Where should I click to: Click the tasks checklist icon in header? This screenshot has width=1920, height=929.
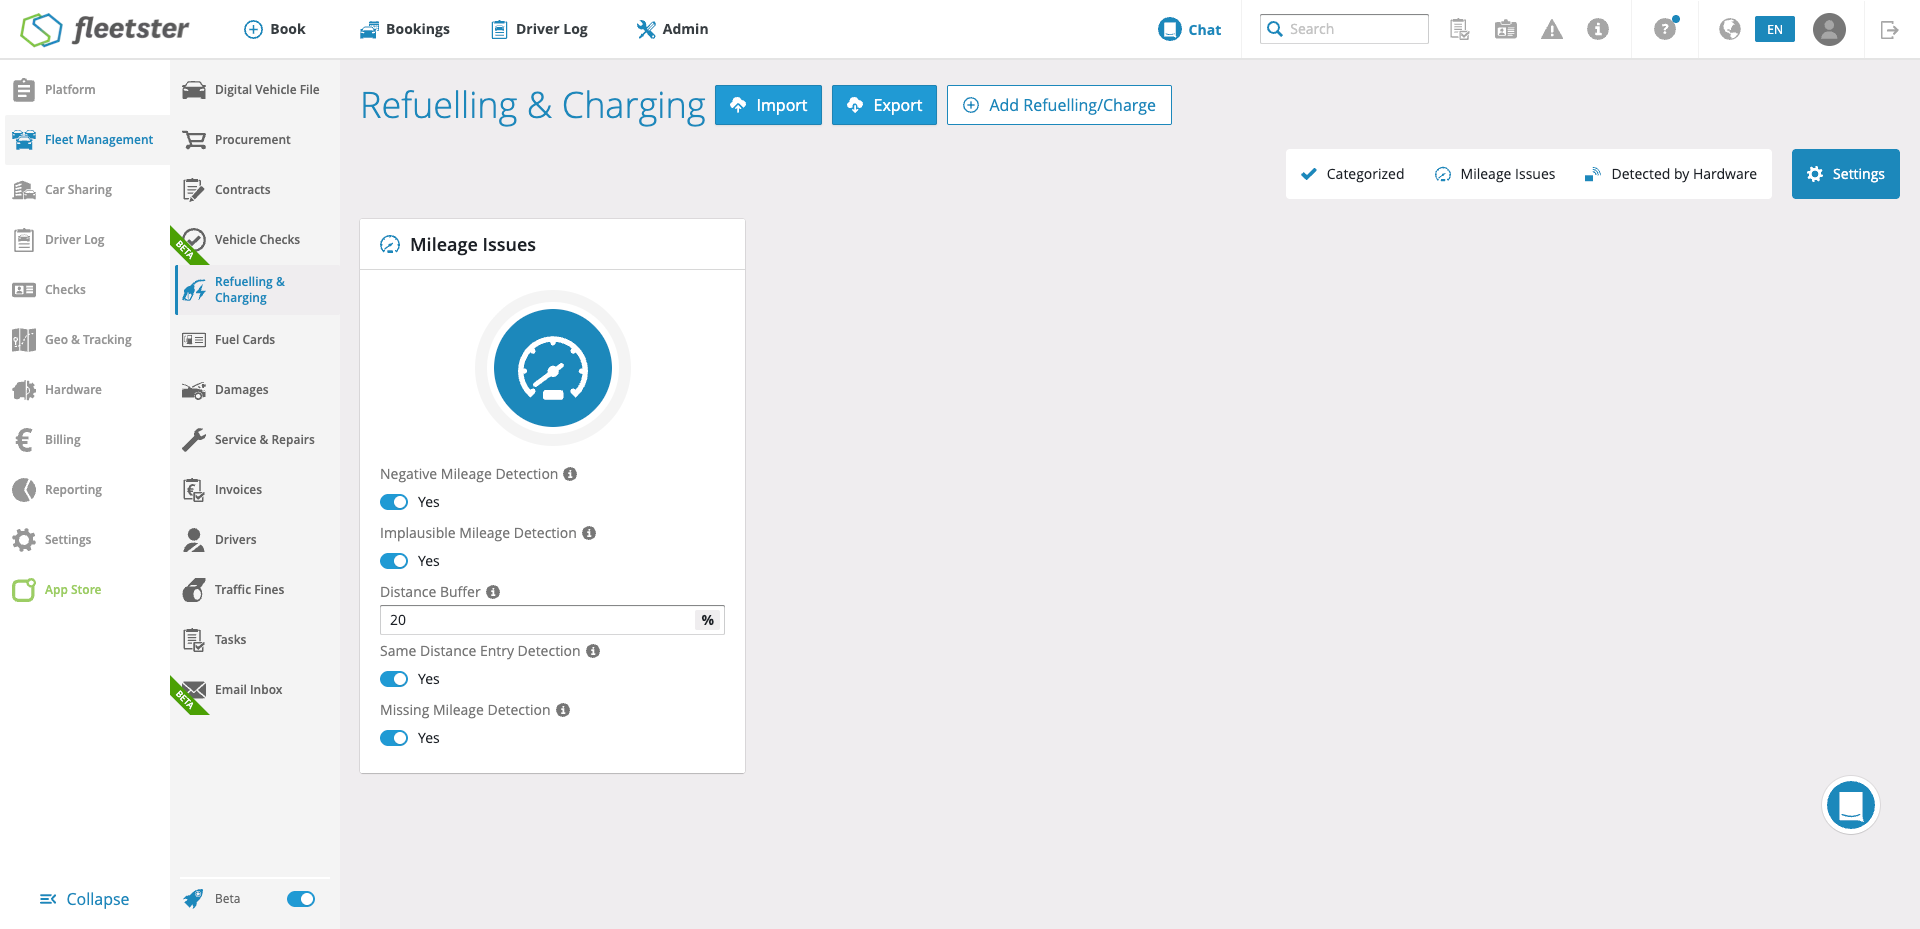[x=1460, y=29]
